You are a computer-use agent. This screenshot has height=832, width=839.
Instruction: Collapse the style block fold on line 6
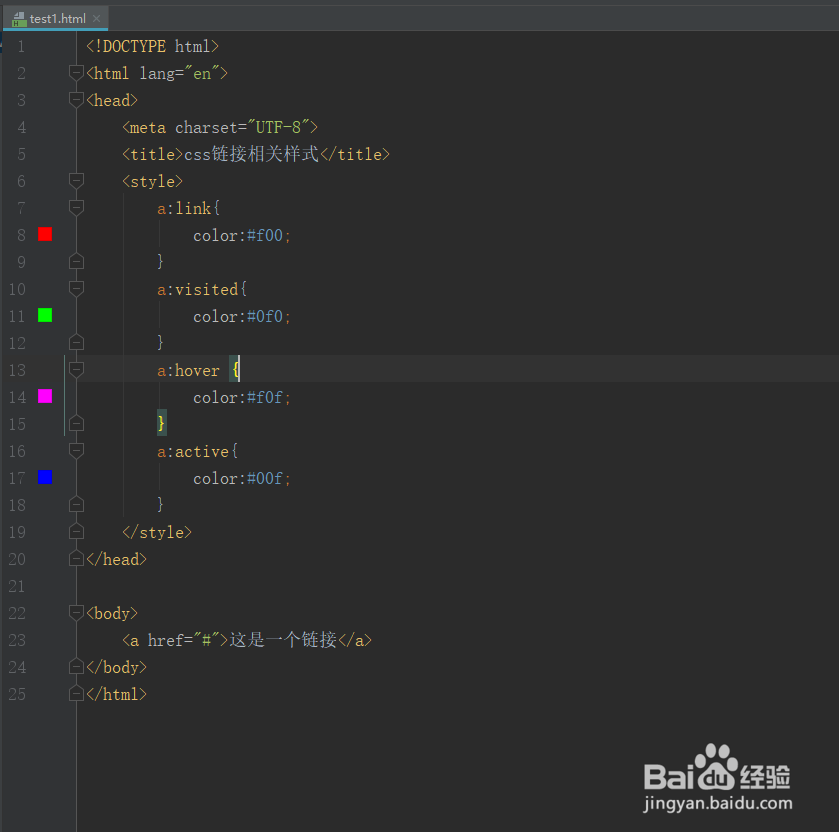[x=77, y=181]
